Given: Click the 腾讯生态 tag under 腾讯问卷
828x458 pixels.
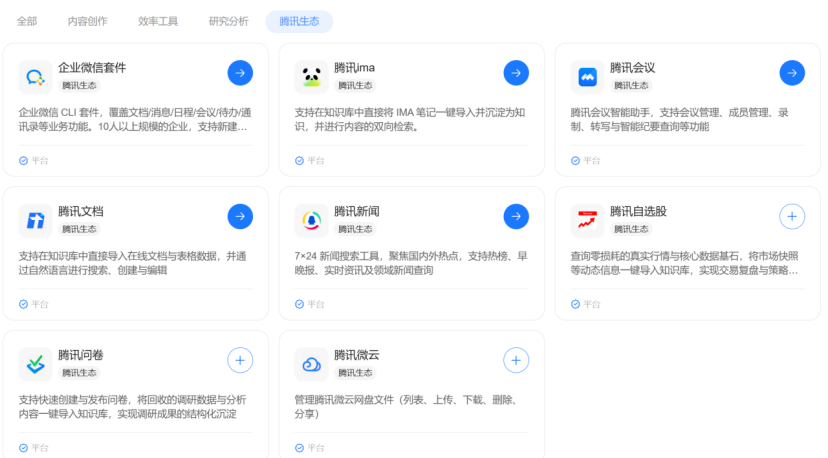Looking at the screenshot, I should (x=79, y=373).
